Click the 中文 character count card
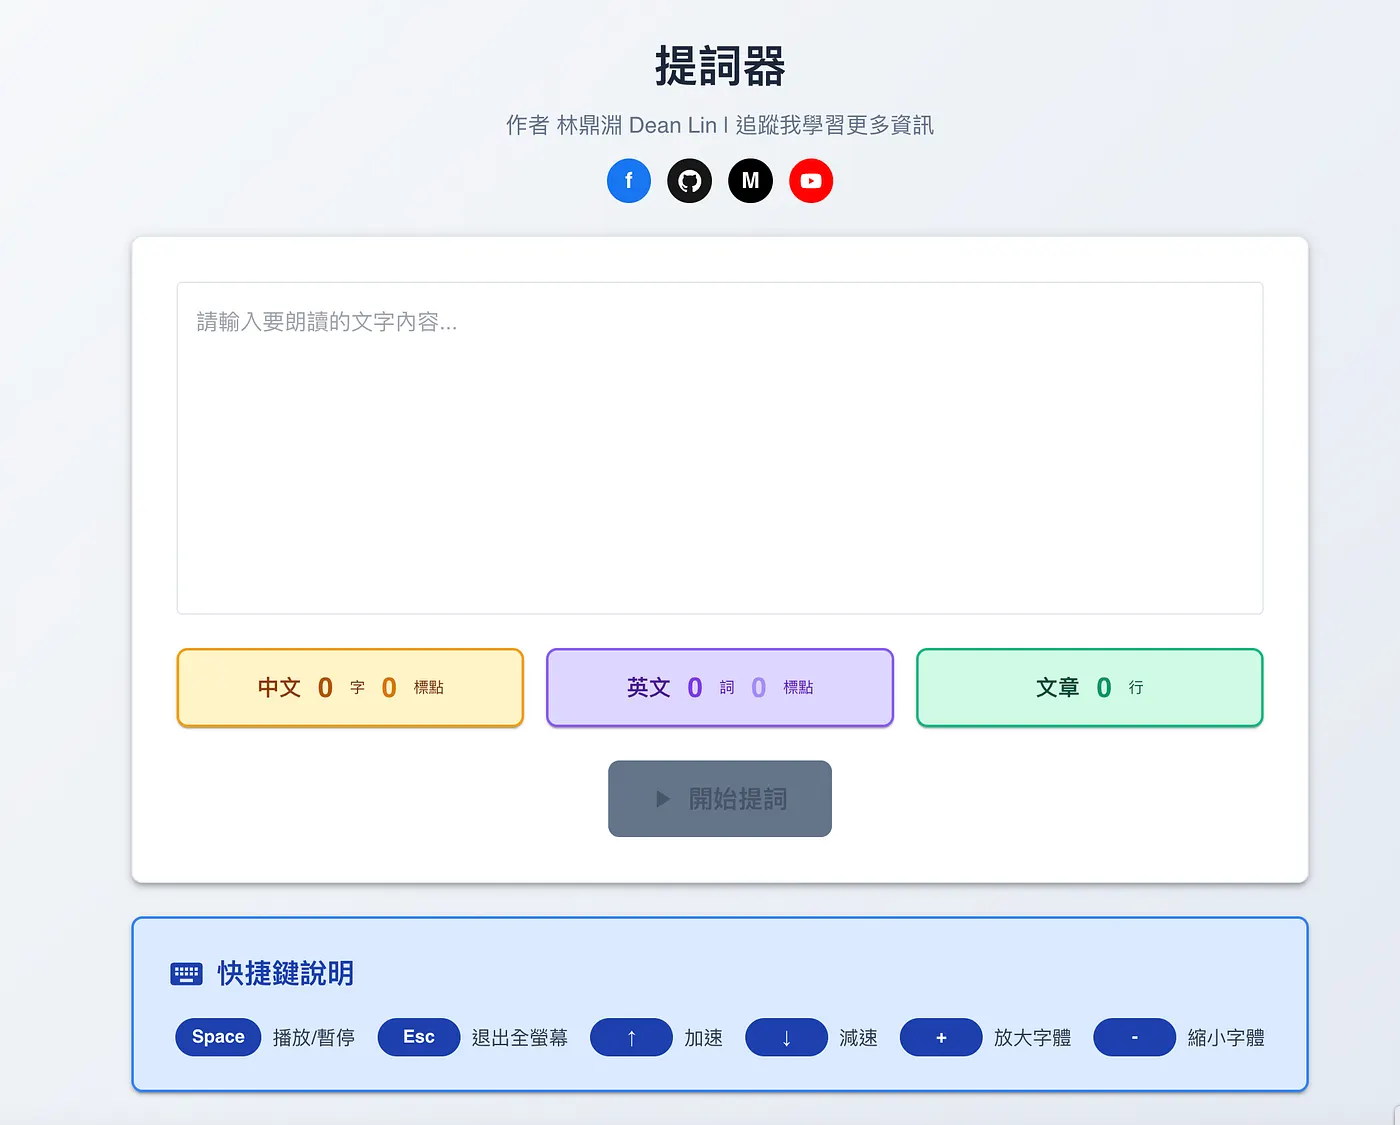The image size is (1400, 1125). coord(350,688)
